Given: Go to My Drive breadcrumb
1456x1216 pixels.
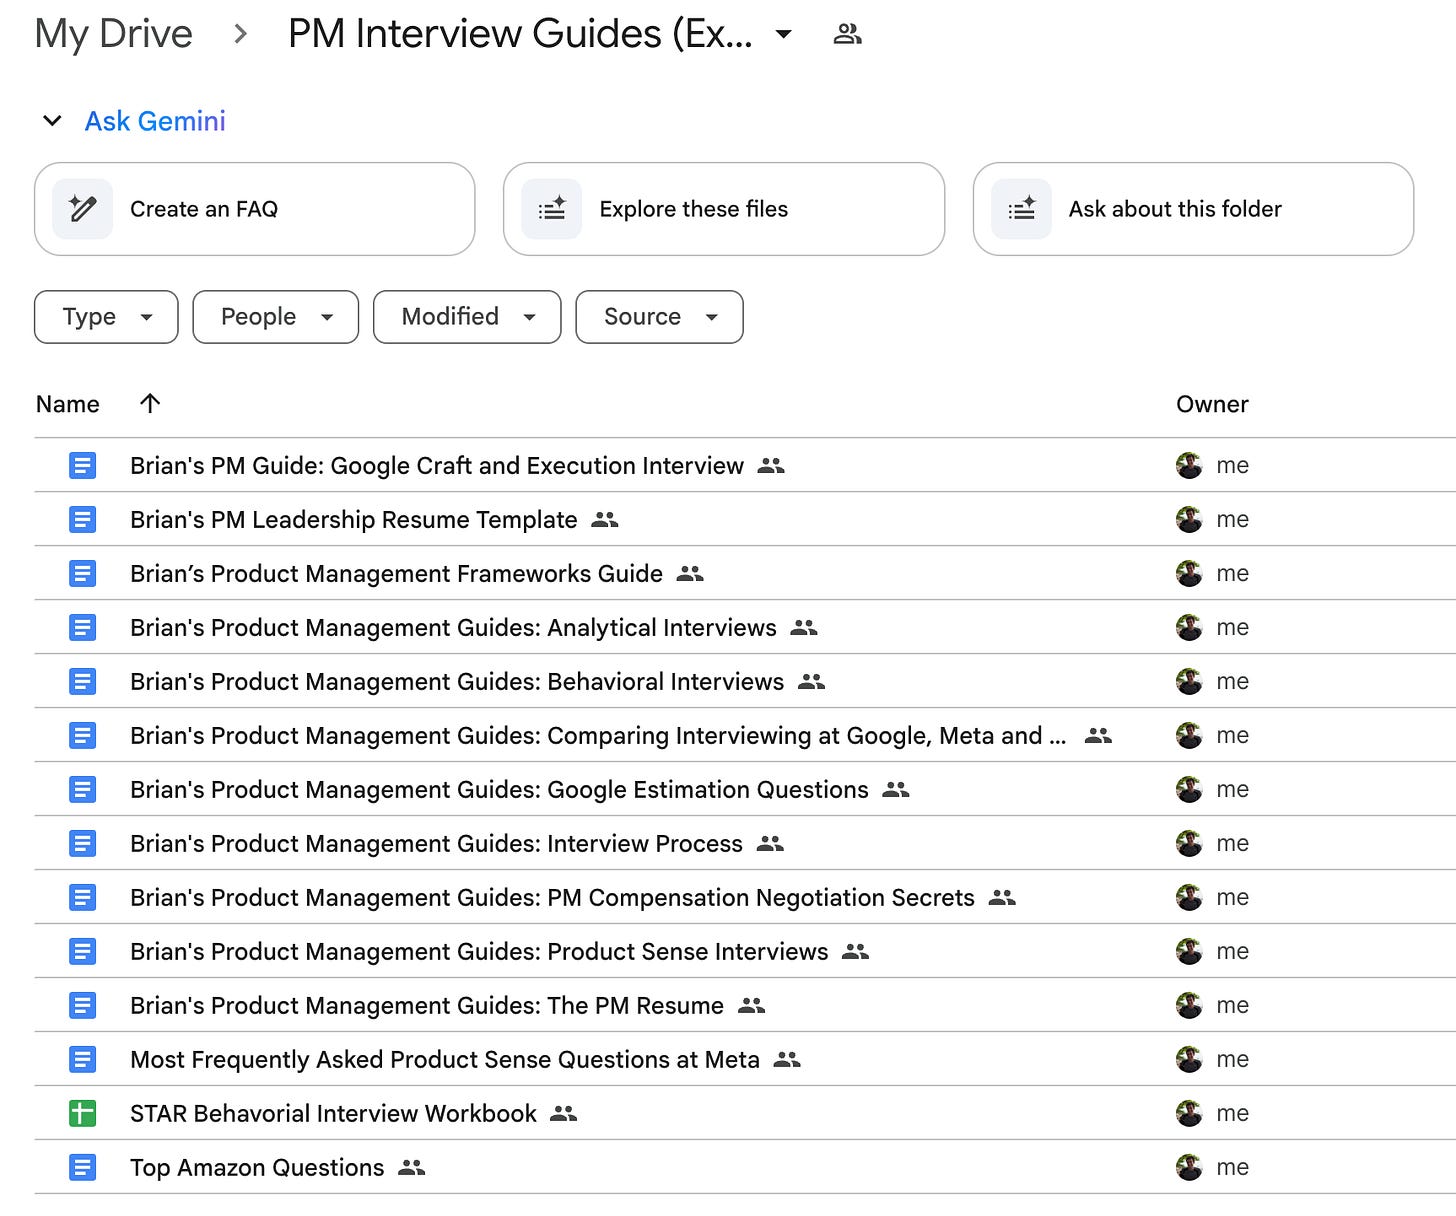Looking at the screenshot, I should pos(113,34).
